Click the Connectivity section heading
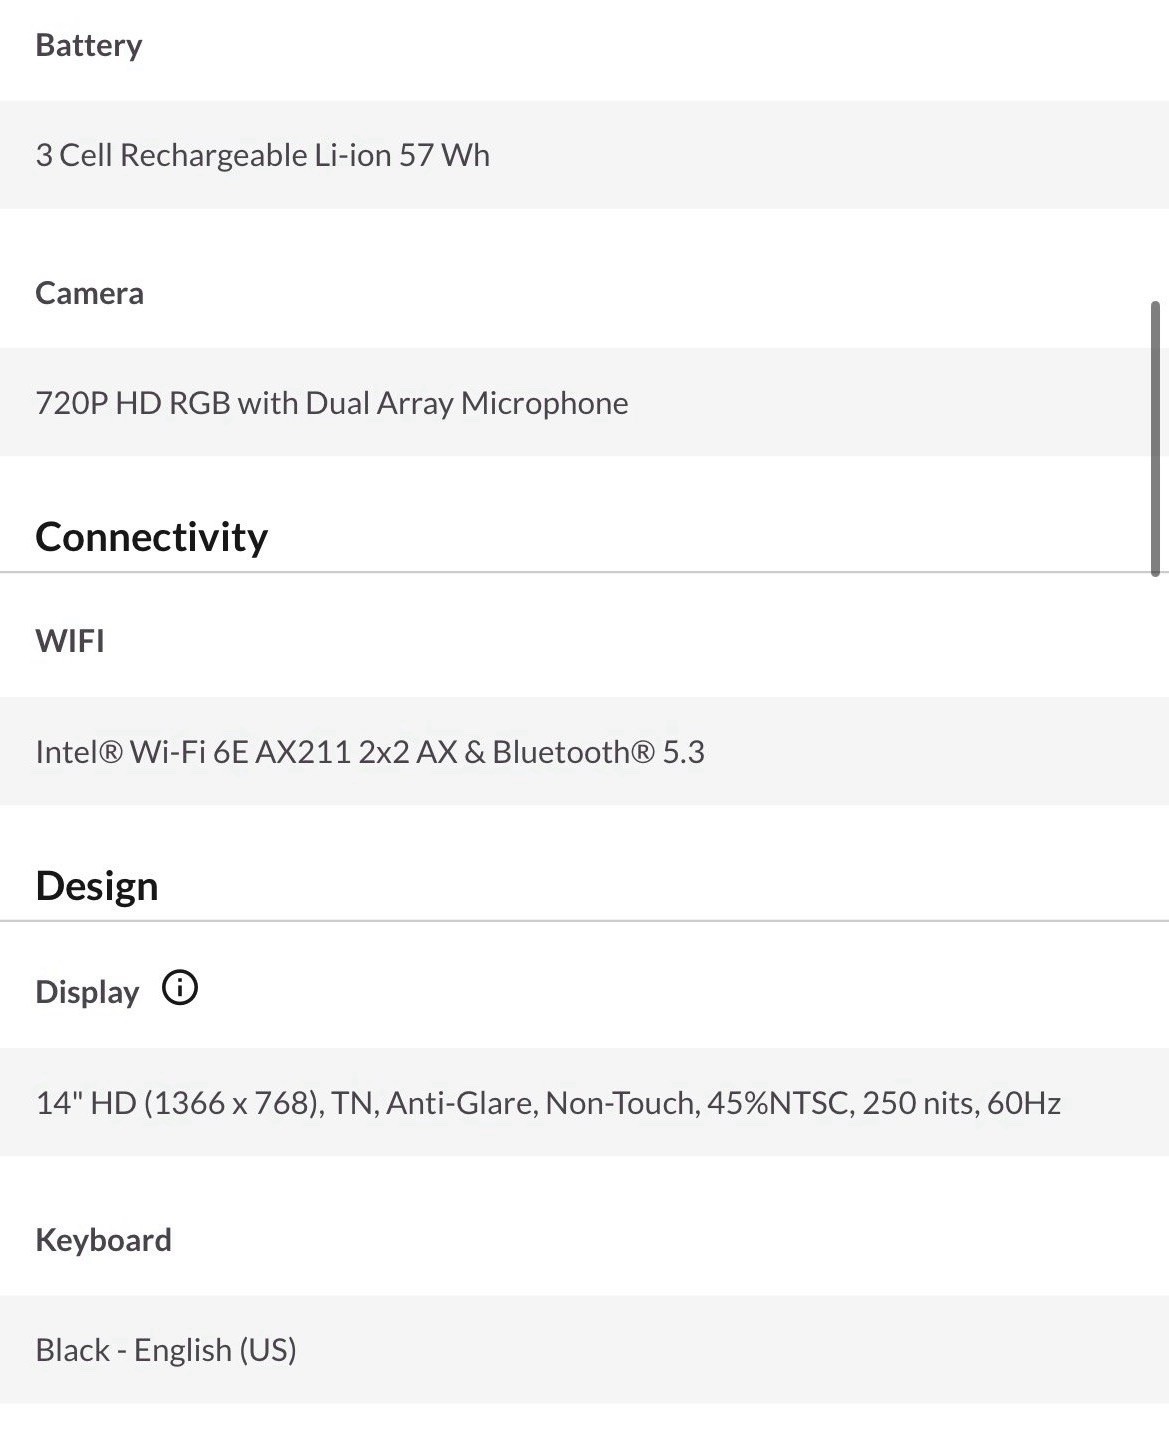 pos(152,537)
